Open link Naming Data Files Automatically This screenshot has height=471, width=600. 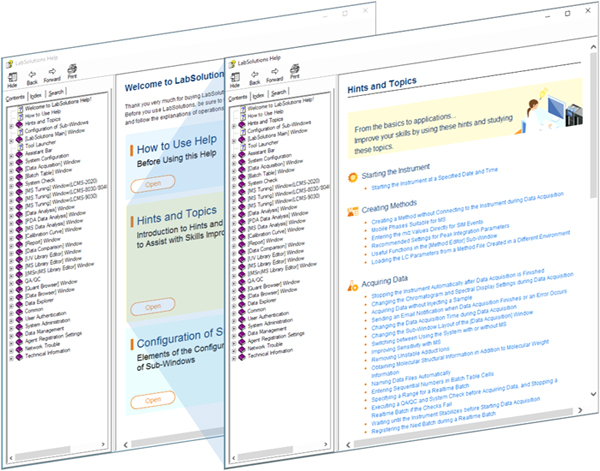[411, 379]
